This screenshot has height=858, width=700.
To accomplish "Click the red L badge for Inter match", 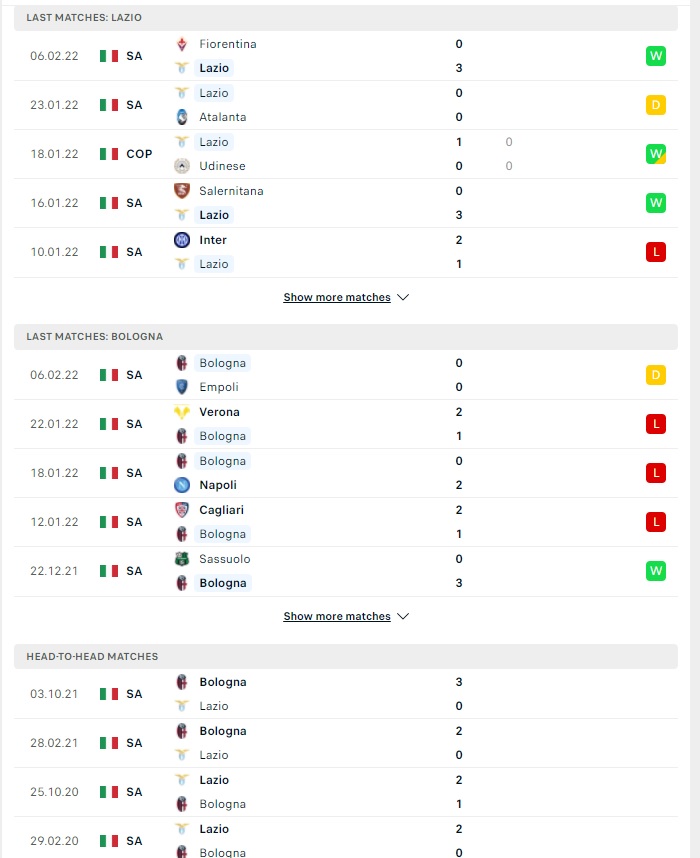I will (x=656, y=252).
